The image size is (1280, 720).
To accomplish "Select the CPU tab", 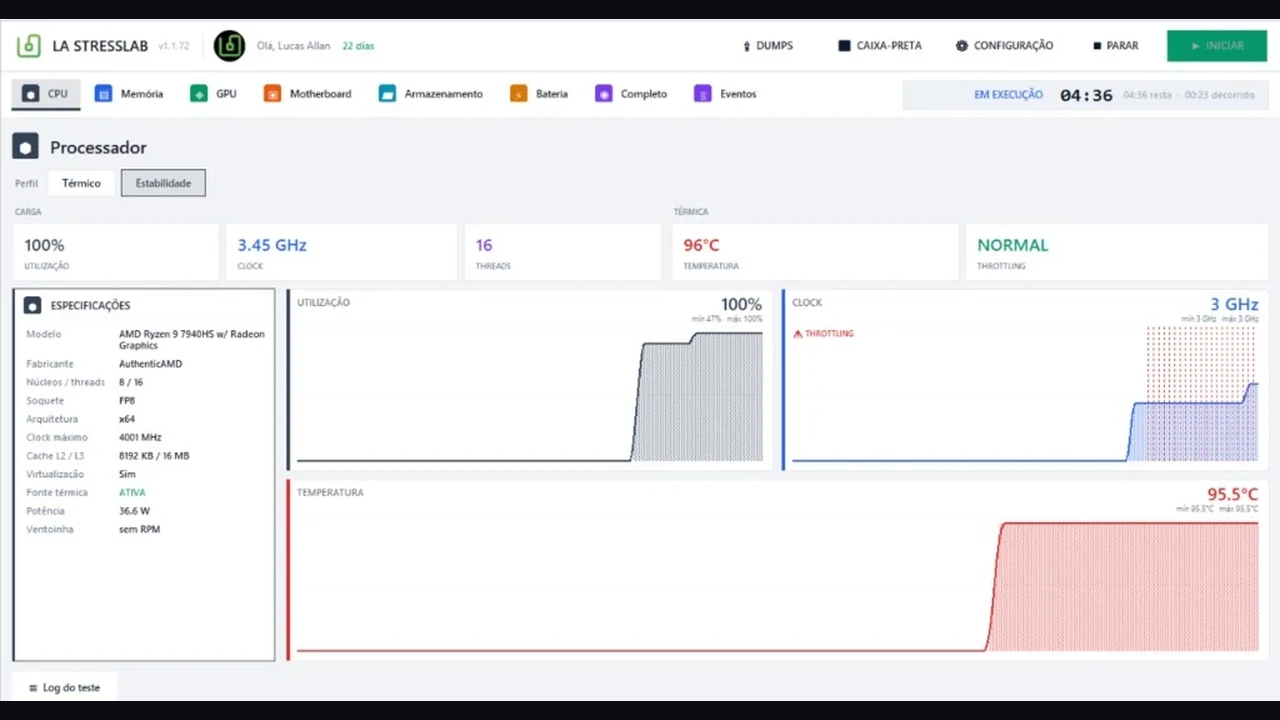I will [x=46, y=94].
